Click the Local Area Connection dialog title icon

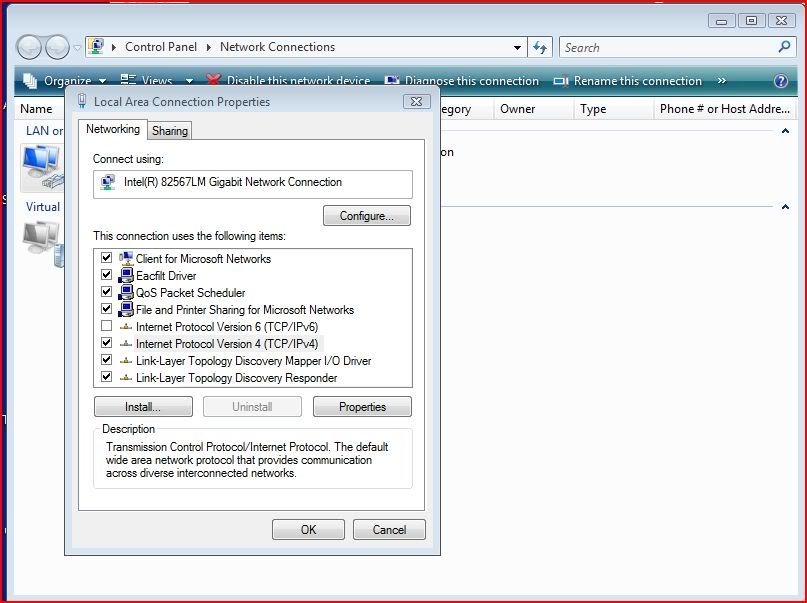81,101
